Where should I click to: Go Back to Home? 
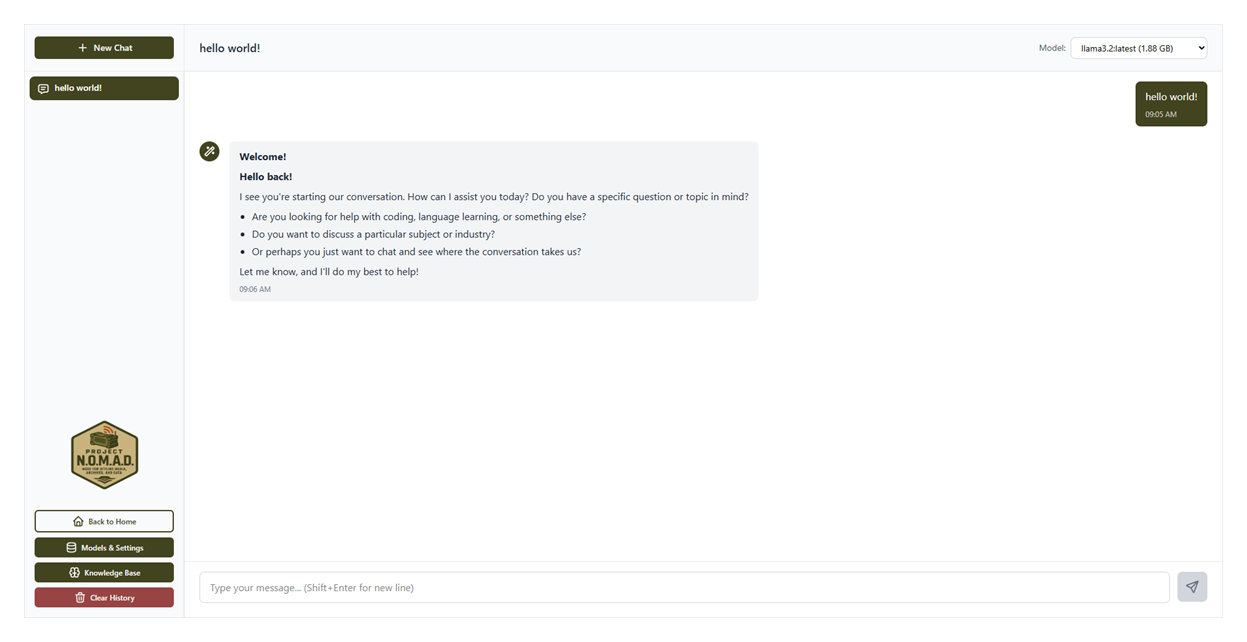point(104,521)
